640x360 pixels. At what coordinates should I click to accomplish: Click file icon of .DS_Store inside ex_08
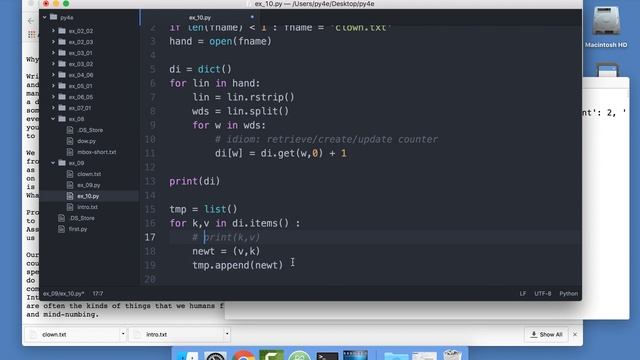point(70,130)
